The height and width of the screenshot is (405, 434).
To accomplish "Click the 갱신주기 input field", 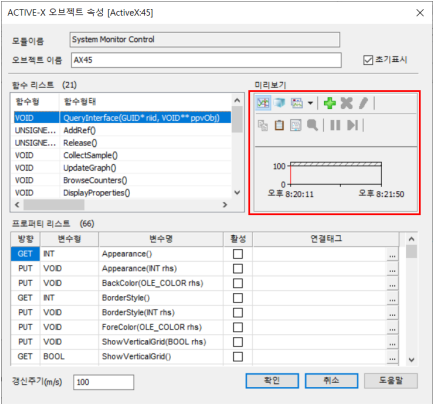I will [103, 382].
